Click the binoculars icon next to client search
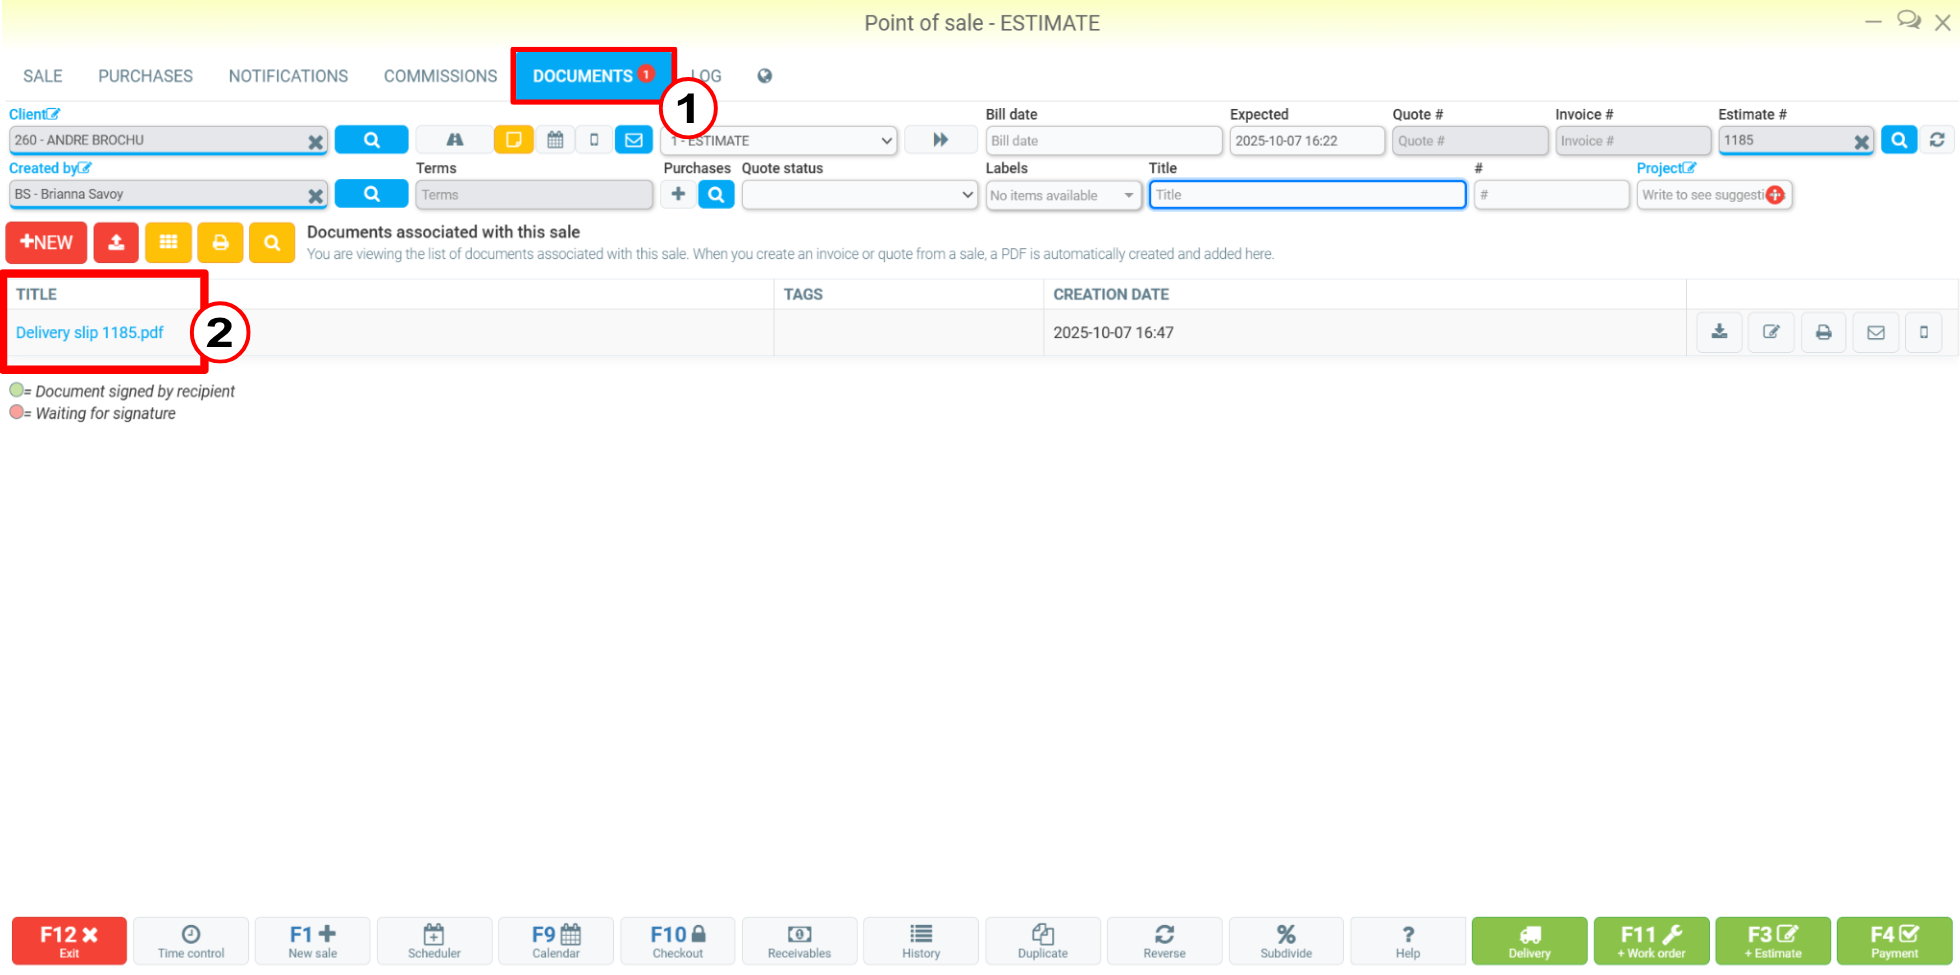The width and height of the screenshot is (1960, 975). 454,140
